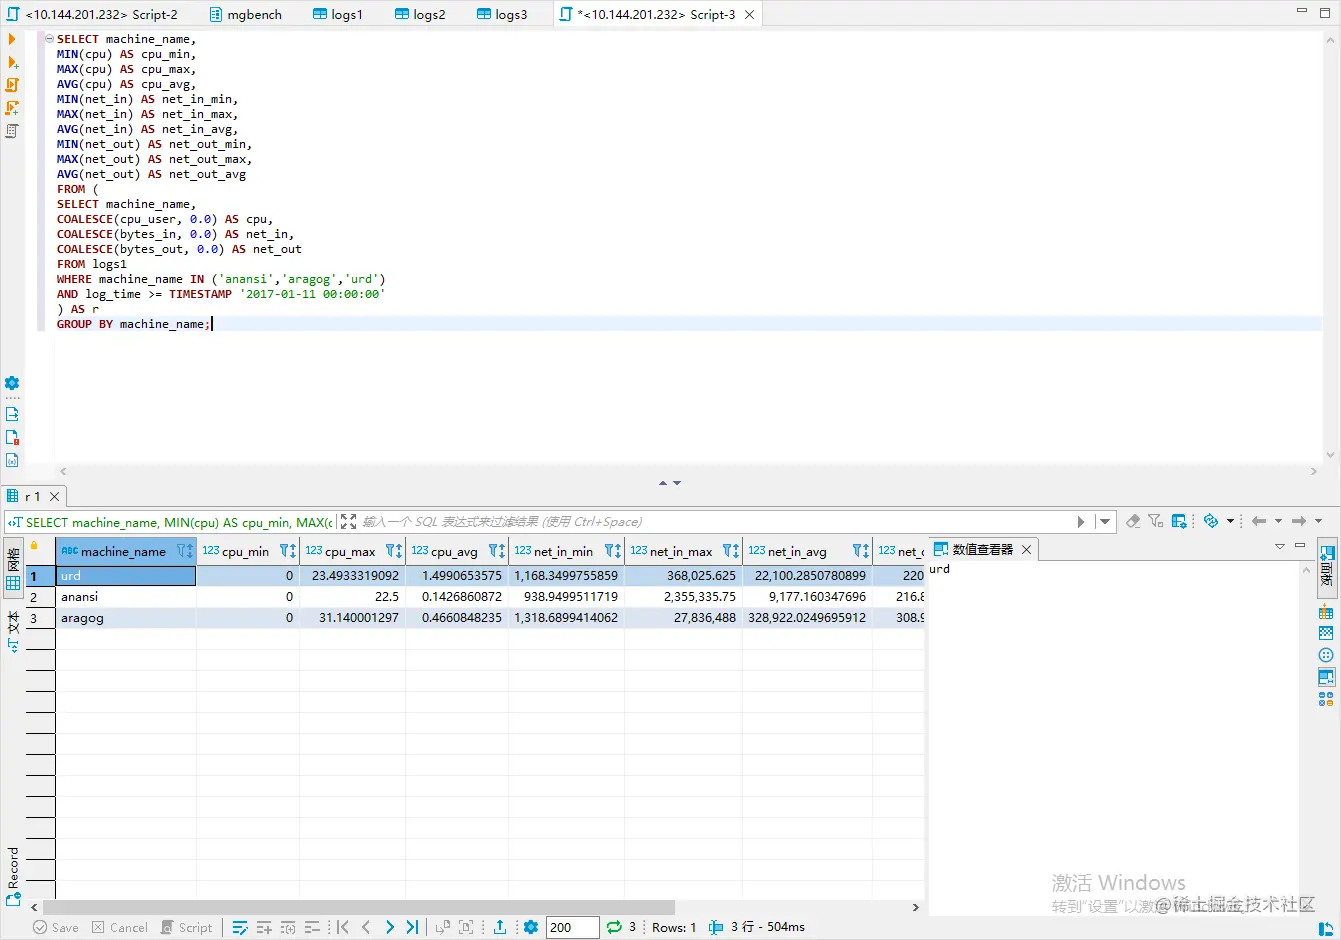This screenshot has width=1341, height=940.
Task: Select row number 2 header
Action: [41, 597]
